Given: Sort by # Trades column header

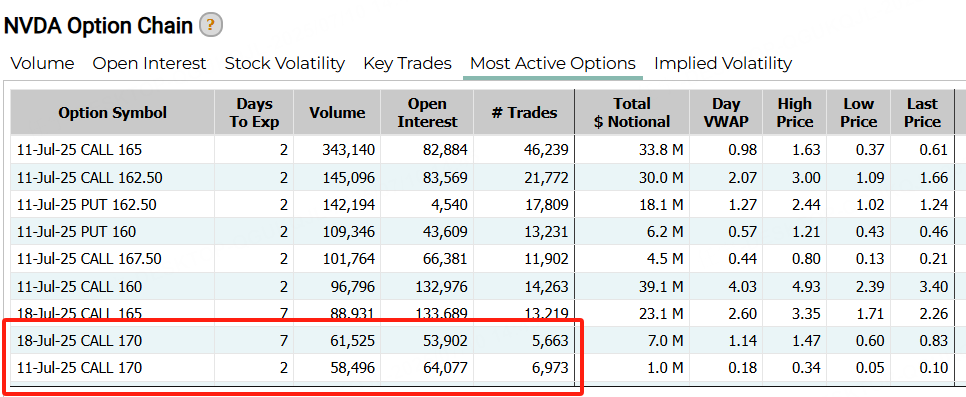Looking at the screenshot, I should coord(524,113).
